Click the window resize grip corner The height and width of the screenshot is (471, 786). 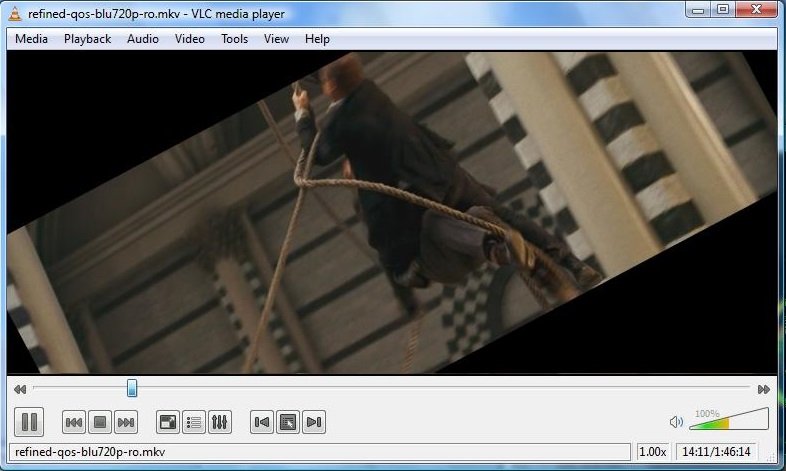tap(772, 456)
